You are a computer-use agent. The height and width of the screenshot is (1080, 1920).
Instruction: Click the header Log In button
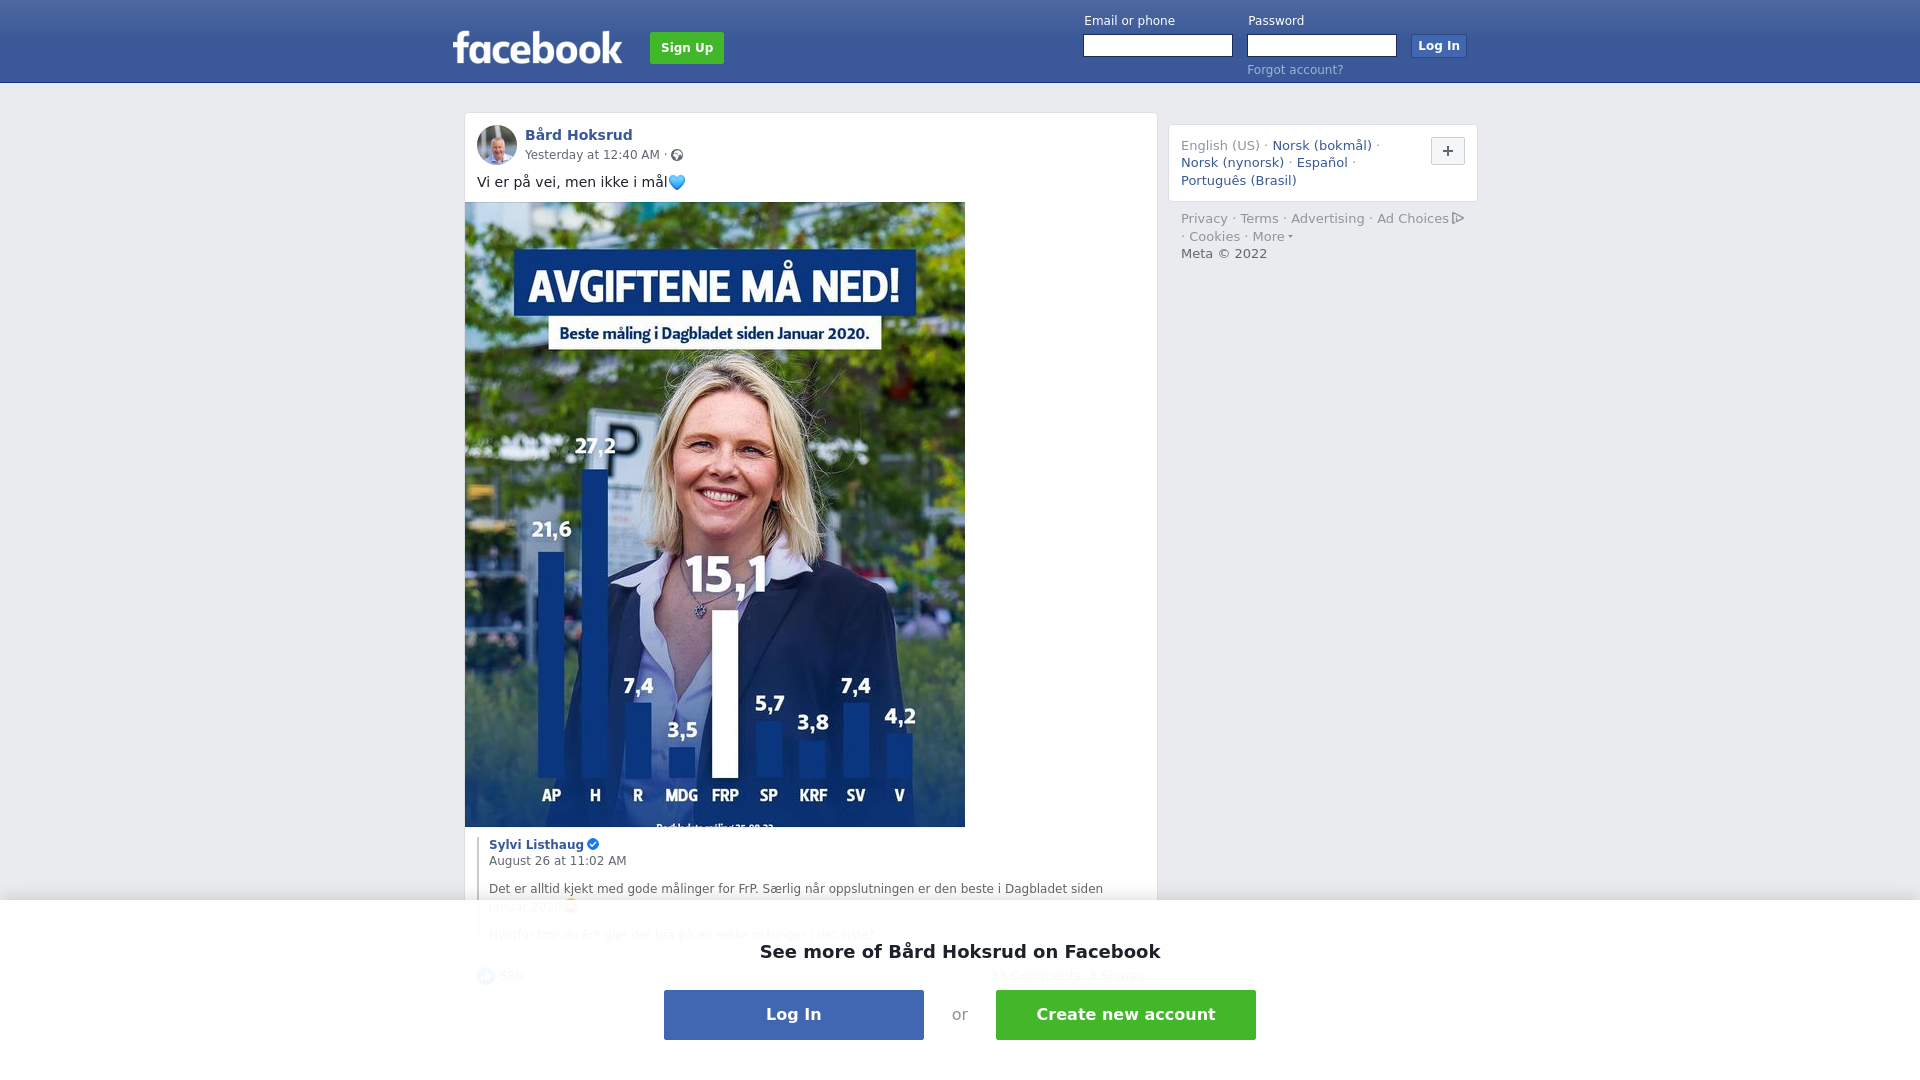click(1438, 46)
